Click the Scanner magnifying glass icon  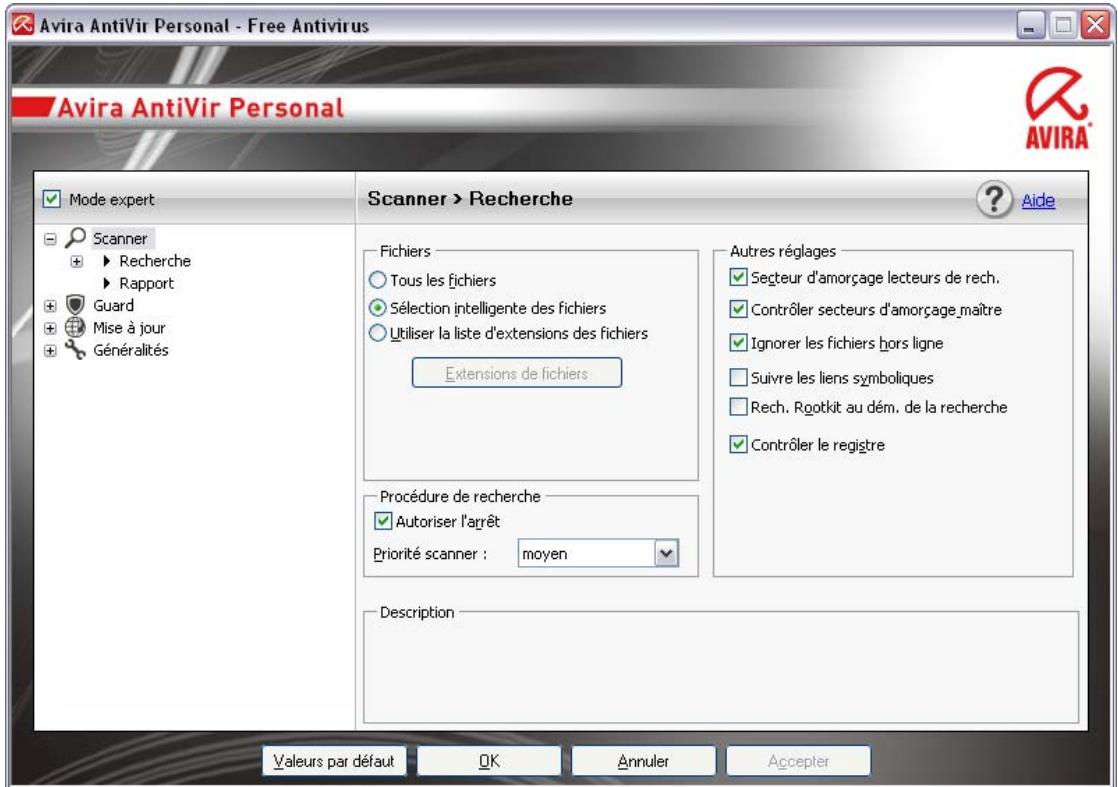pyautogui.click(x=75, y=237)
